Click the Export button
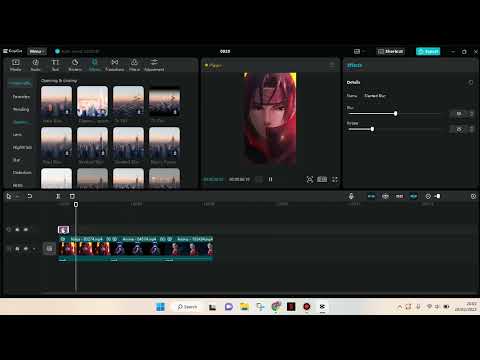This screenshot has width=480, height=360. point(428,51)
